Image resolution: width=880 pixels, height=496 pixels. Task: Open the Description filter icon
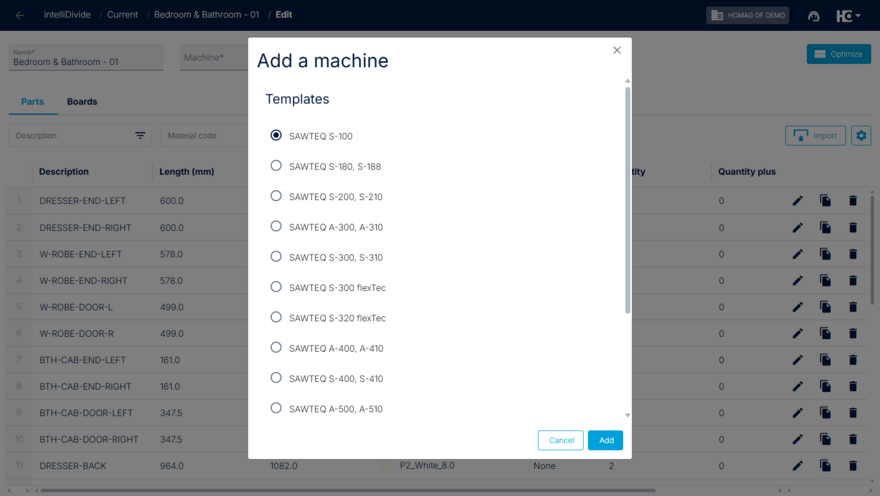[140, 135]
